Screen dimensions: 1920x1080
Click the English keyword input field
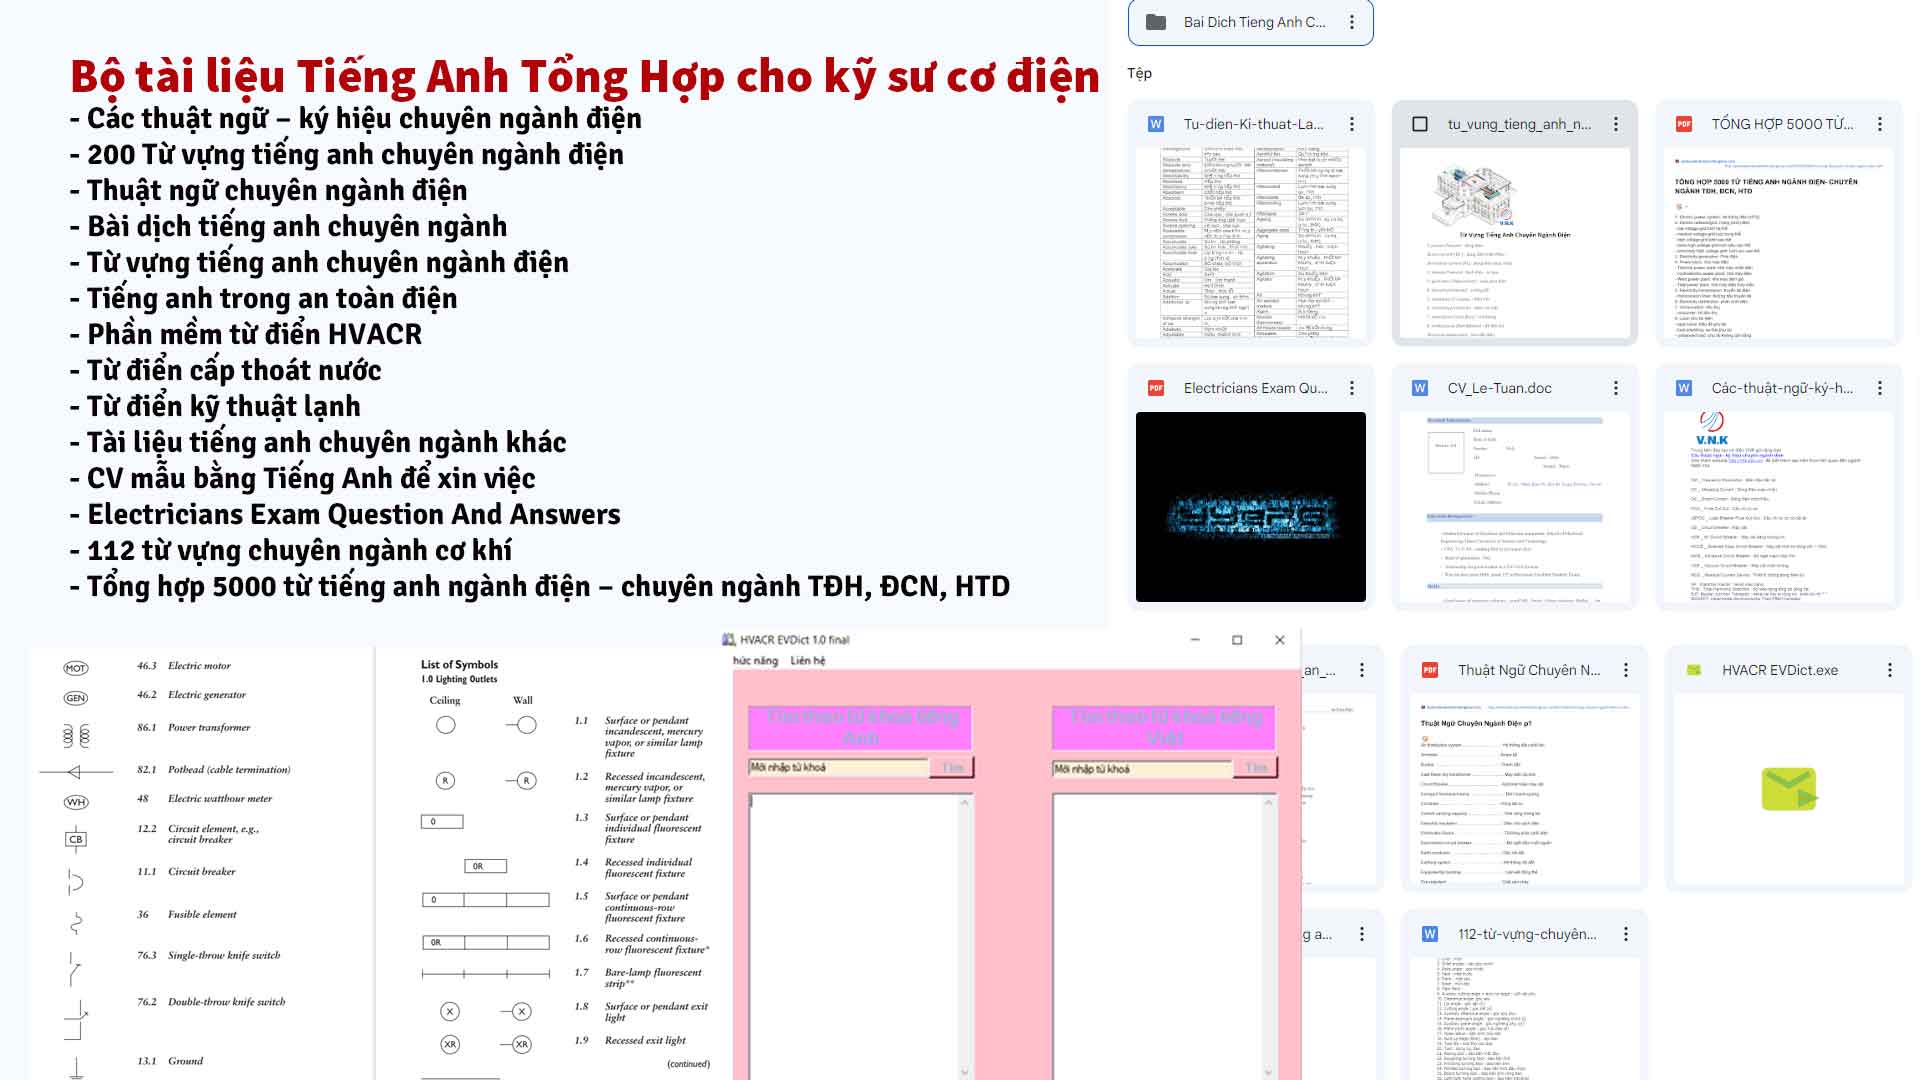pos(838,767)
